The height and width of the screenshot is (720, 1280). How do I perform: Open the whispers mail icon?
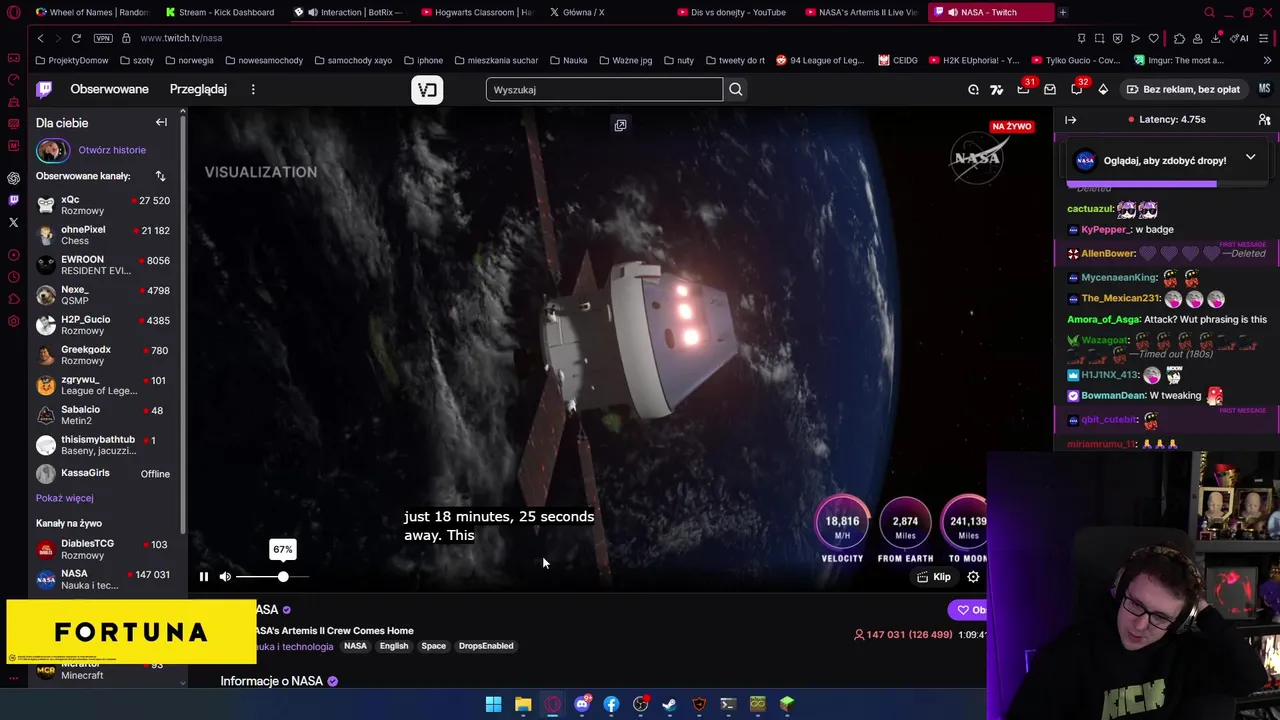pyautogui.click(x=1050, y=89)
